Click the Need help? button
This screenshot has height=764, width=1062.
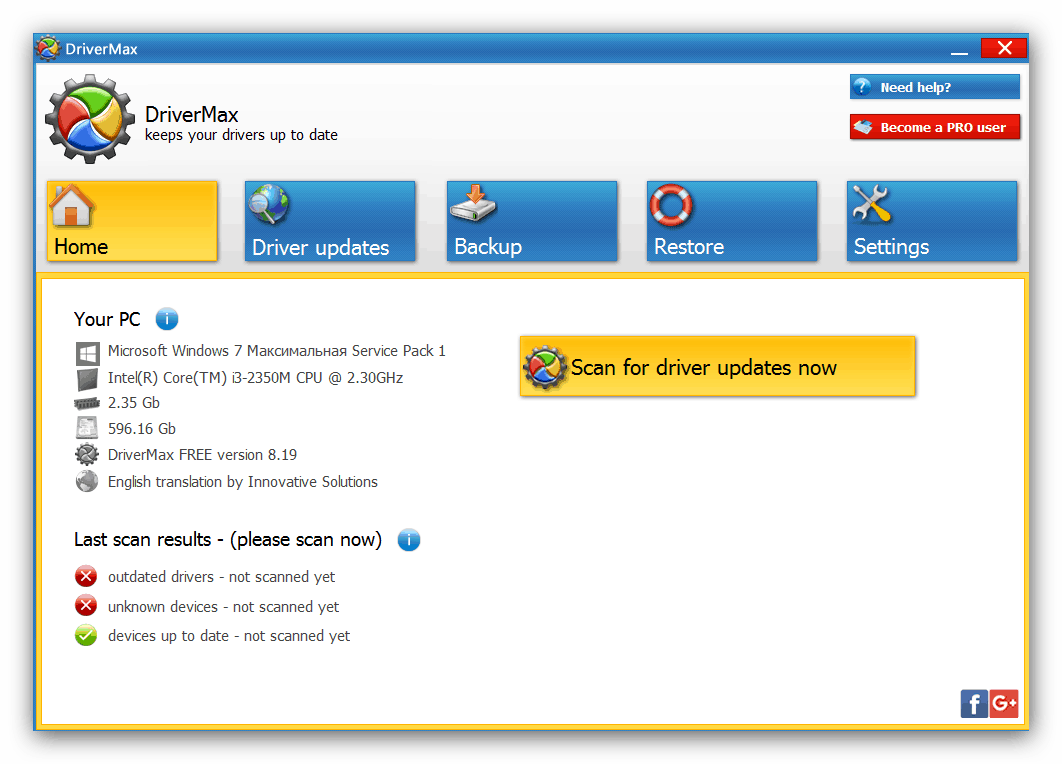point(934,87)
